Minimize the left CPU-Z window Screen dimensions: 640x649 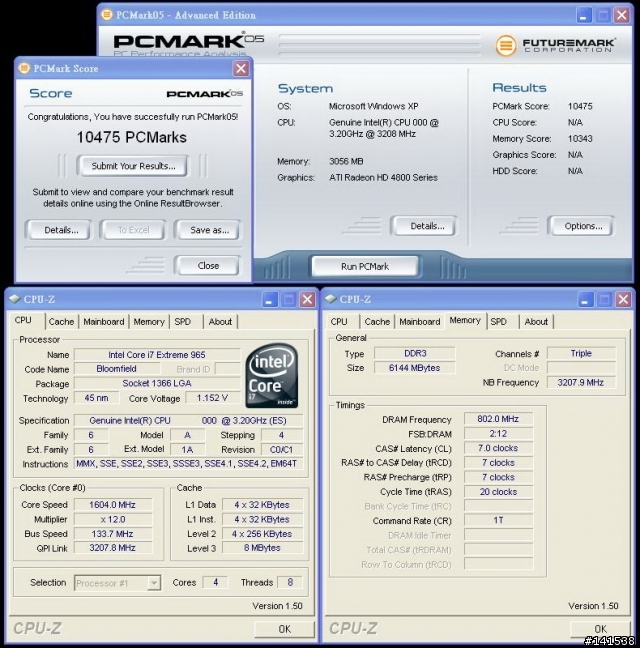(269, 299)
